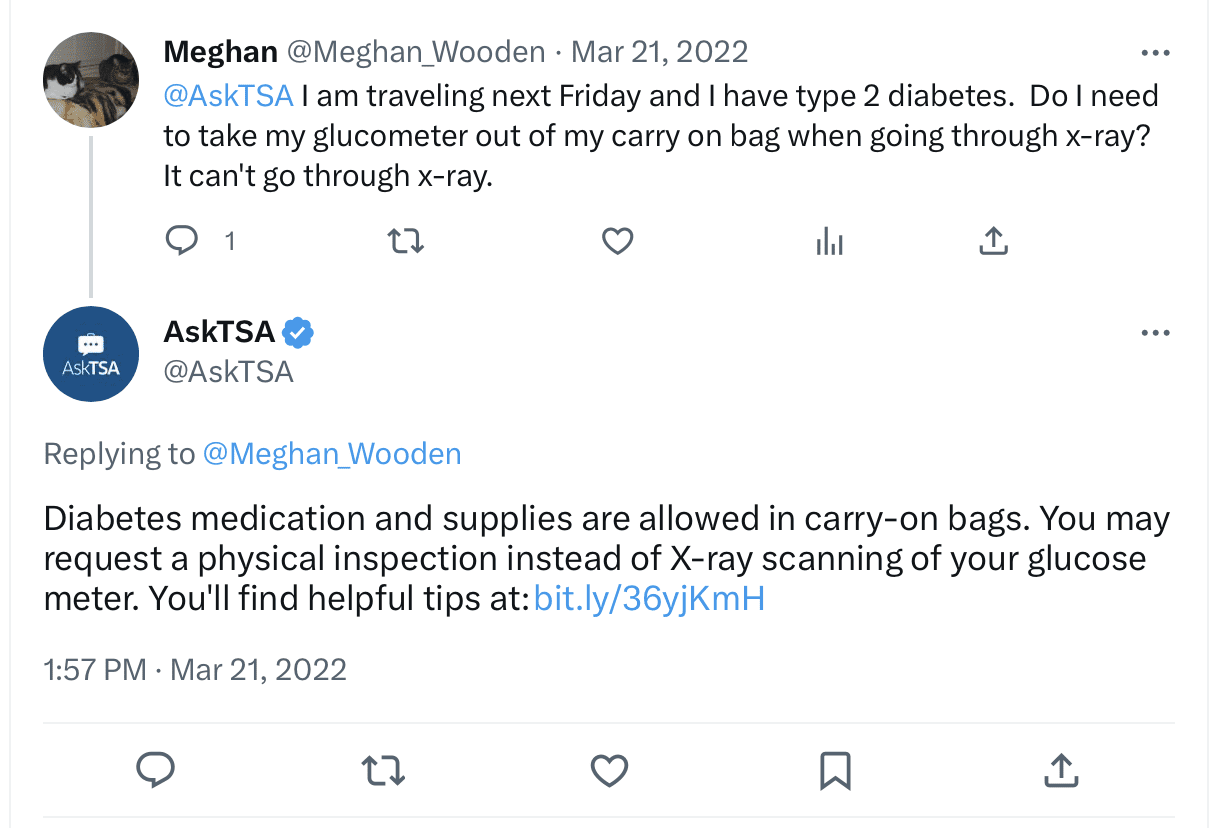Open more options on AskTSA's tweet
The width and height of the screenshot is (1222, 828).
[x=1156, y=332]
